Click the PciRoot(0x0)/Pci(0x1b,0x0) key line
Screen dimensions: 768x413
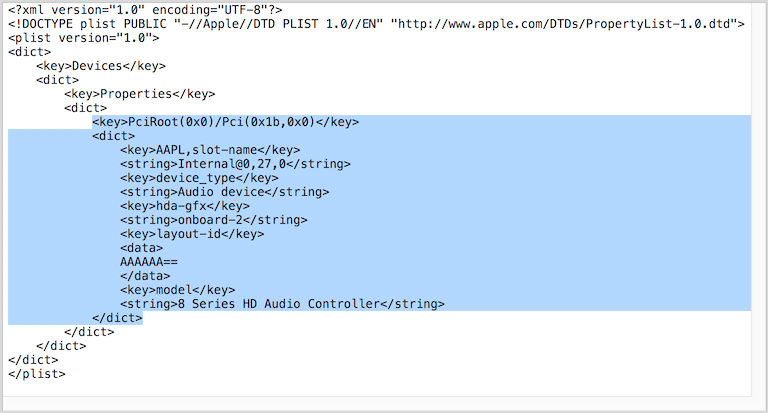(225, 122)
